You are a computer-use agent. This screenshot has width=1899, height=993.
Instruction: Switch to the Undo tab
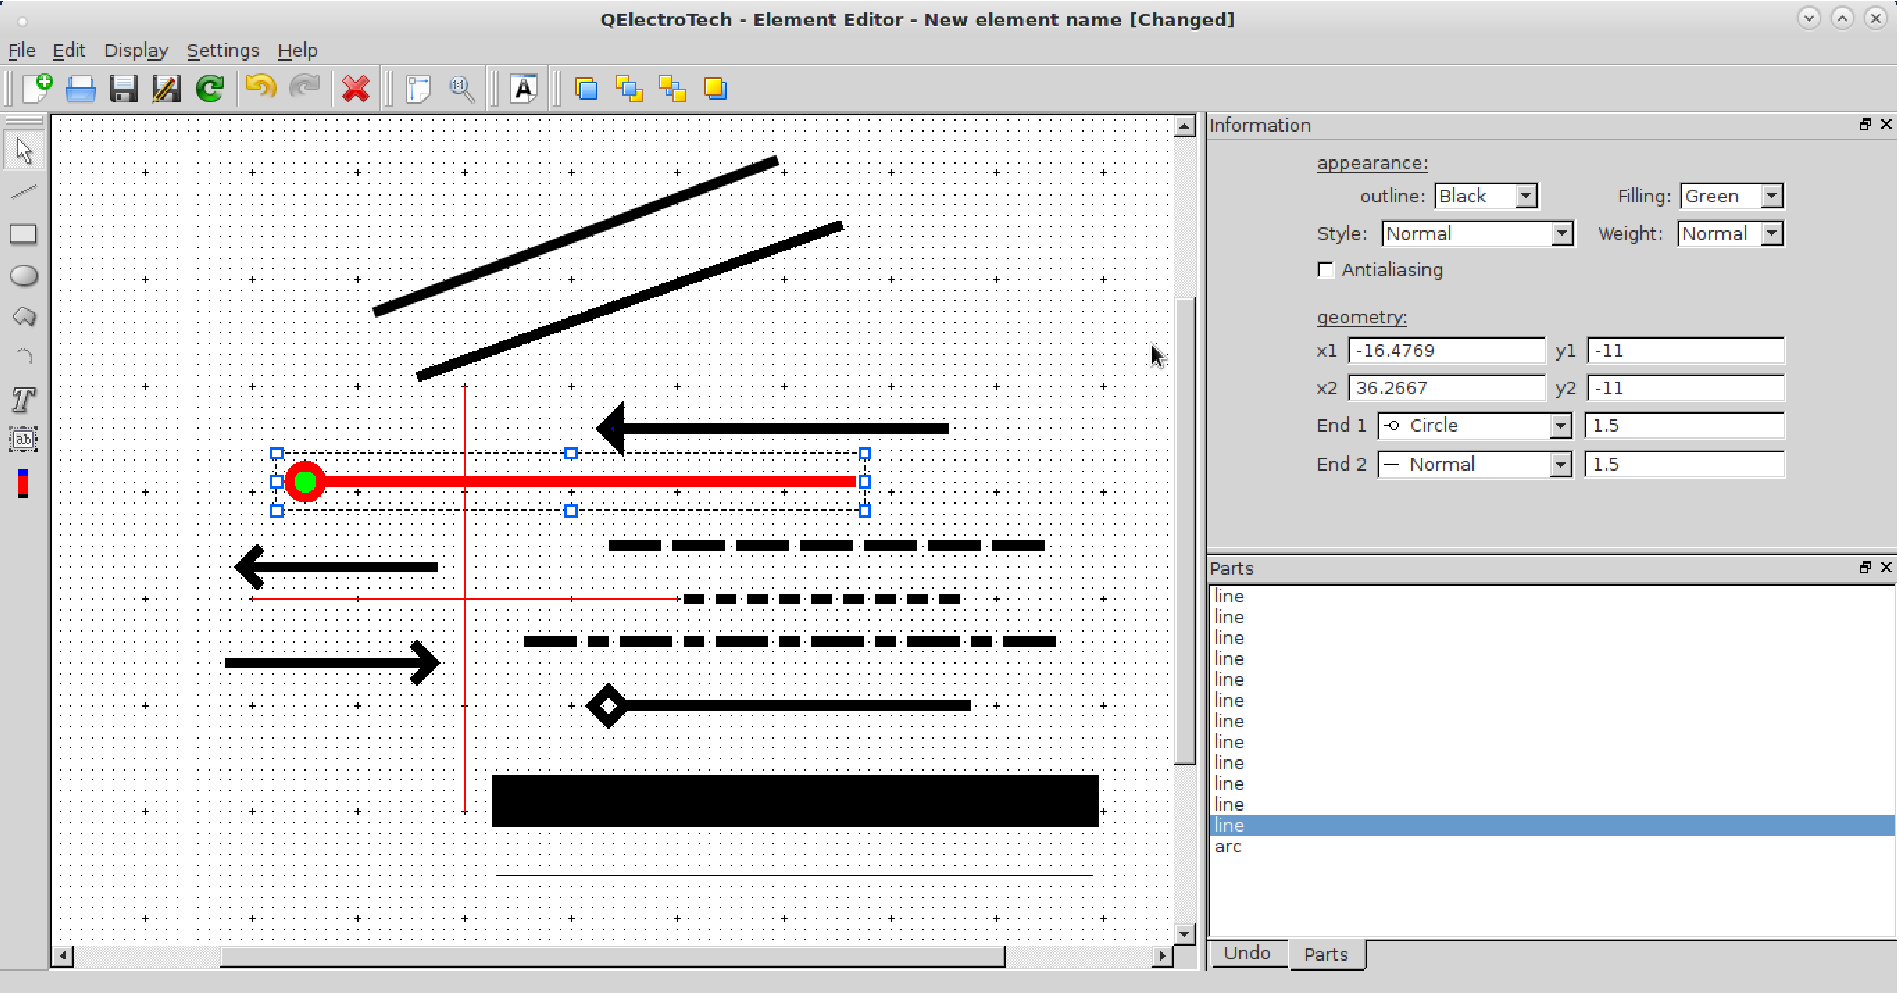click(x=1247, y=953)
